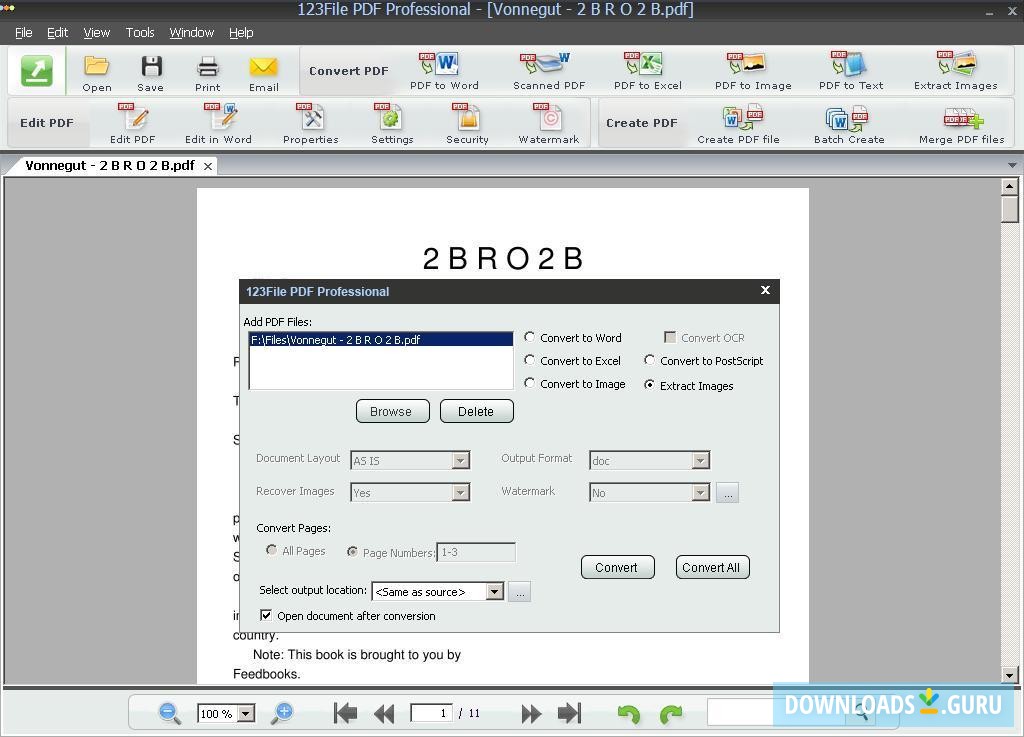This screenshot has height=737, width=1024.
Task: Open the Tools menu
Action: (140, 33)
